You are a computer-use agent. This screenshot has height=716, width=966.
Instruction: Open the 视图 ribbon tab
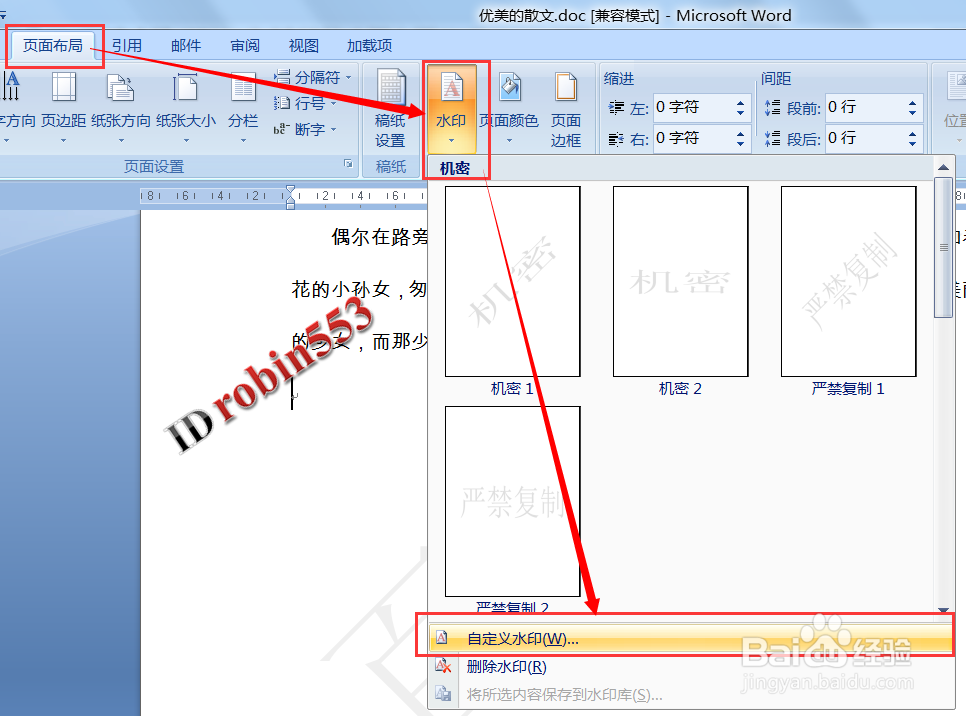pyautogui.click(x=302, y=45)
